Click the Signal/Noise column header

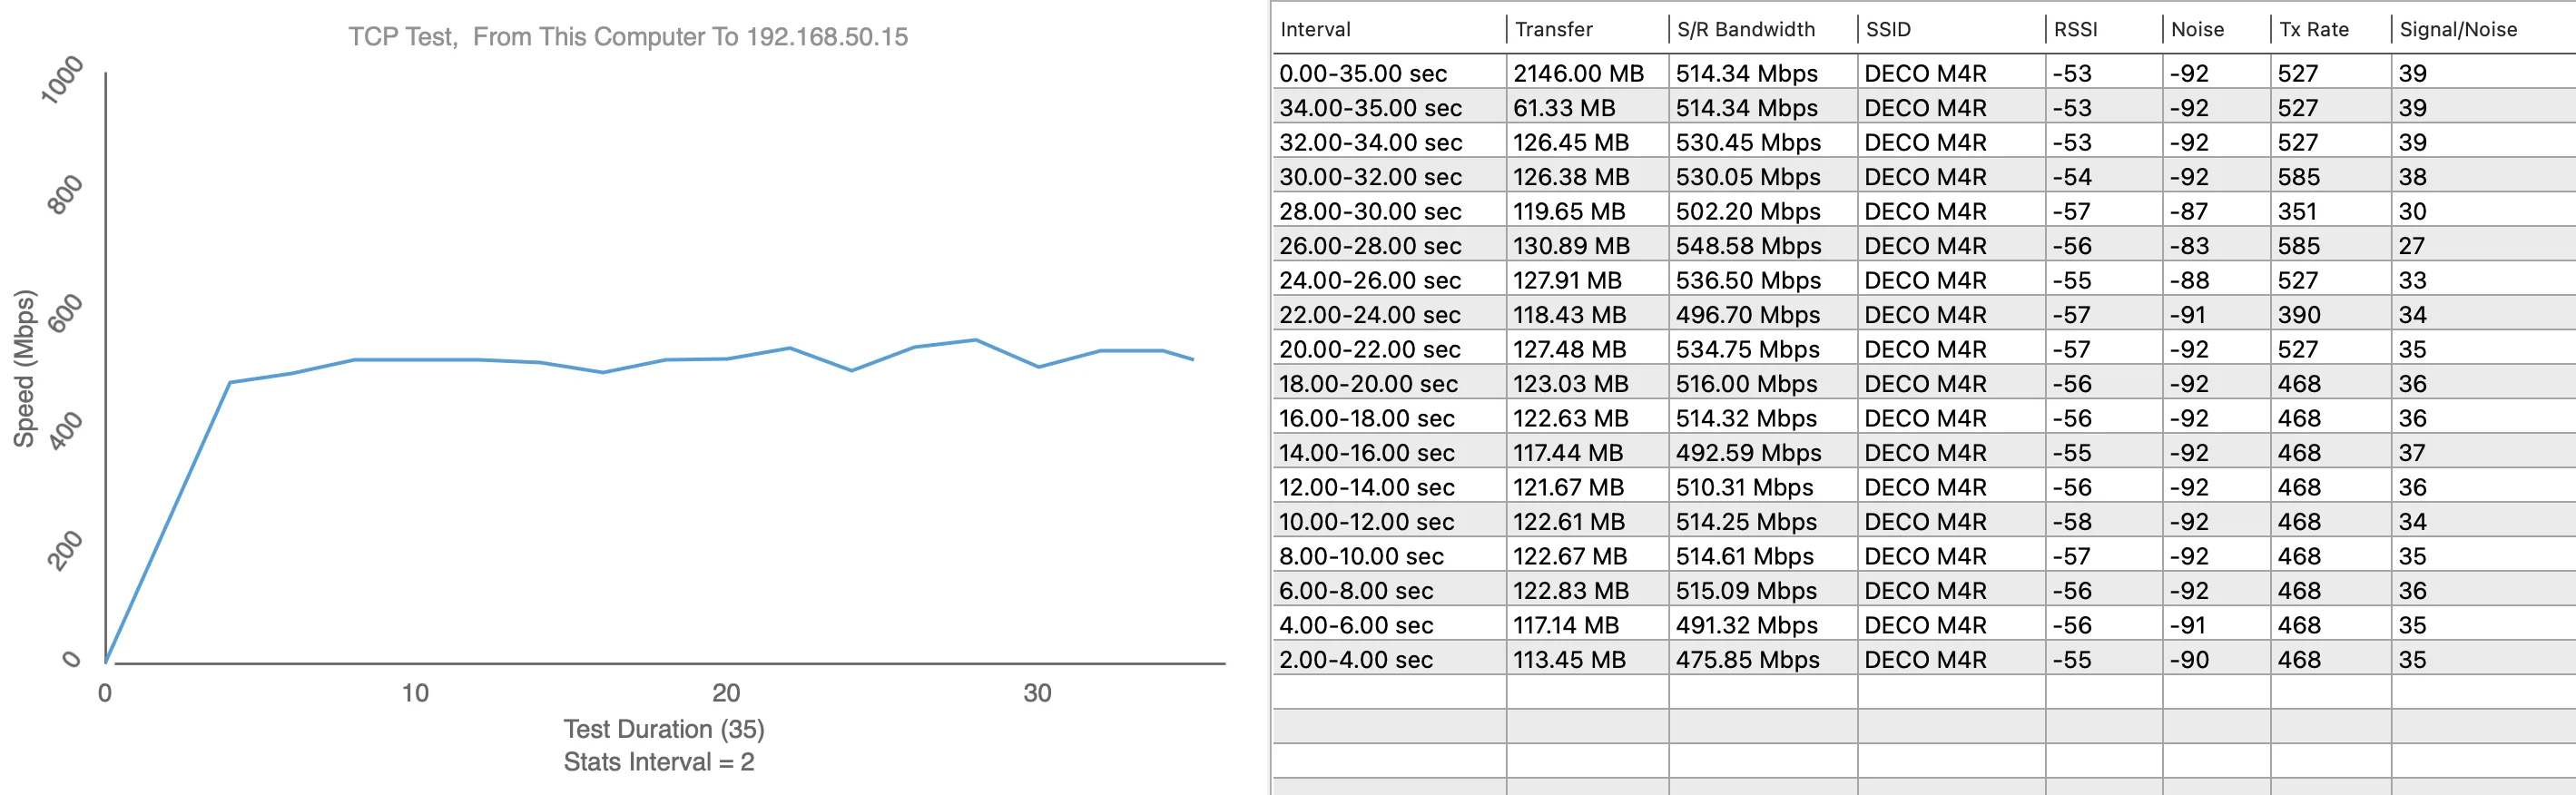(x=2458, y=30)
